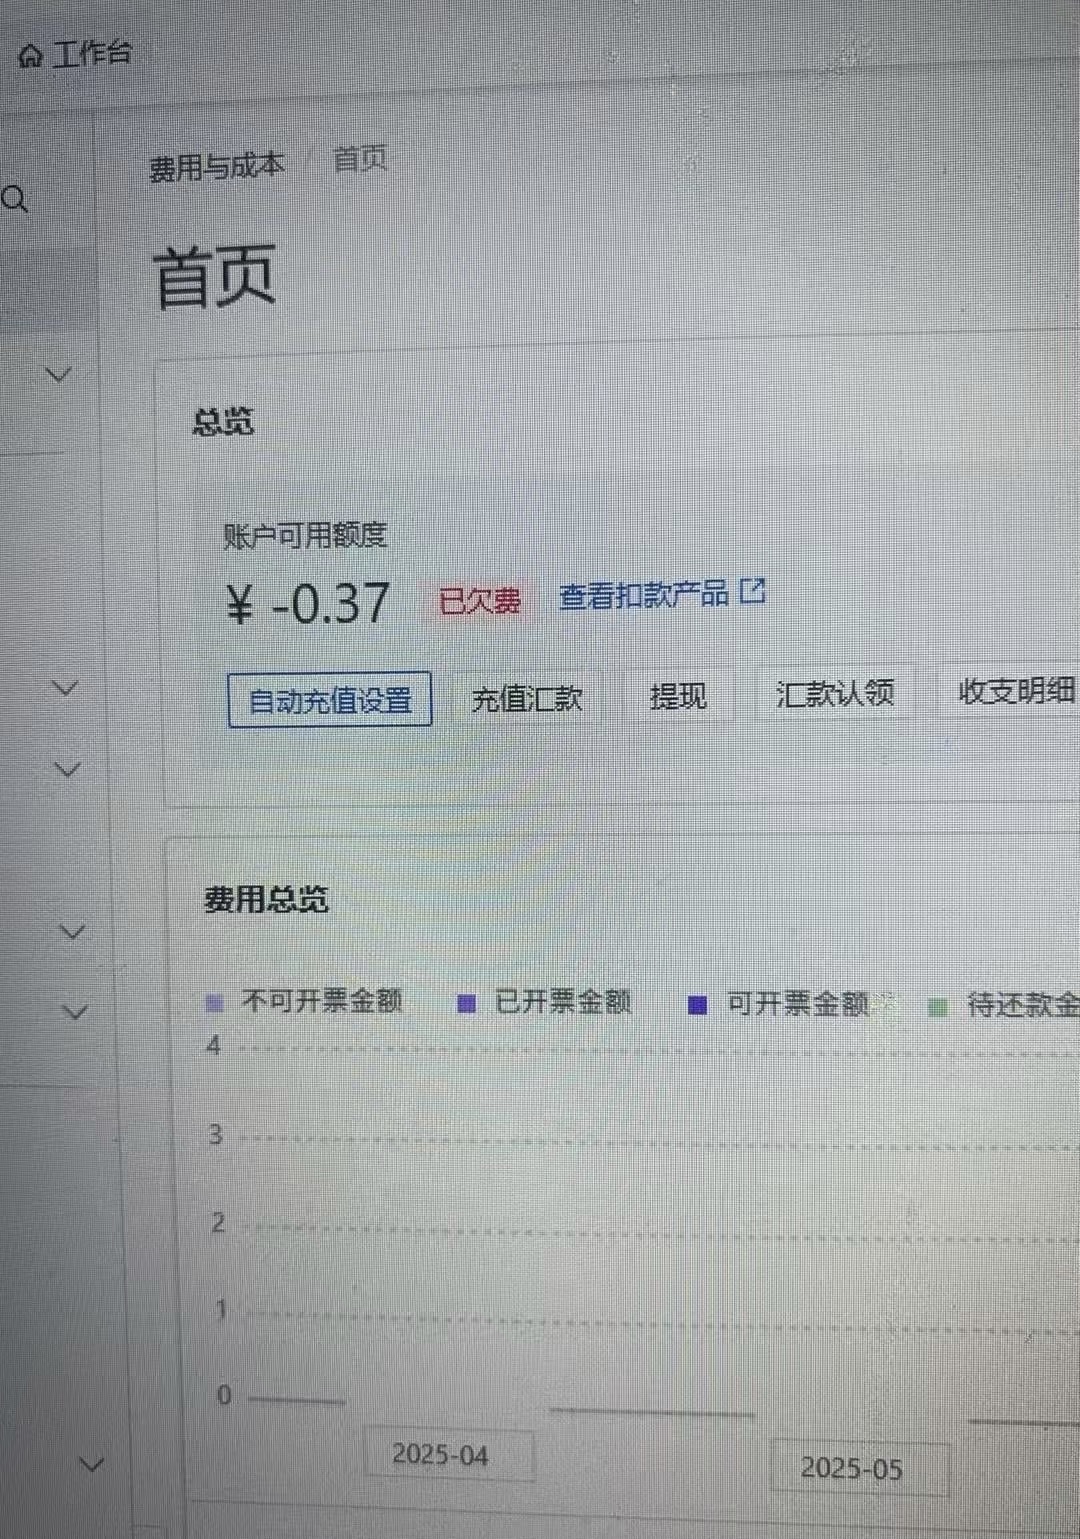Click the 充值汇款 button

[x=527, y=698]
